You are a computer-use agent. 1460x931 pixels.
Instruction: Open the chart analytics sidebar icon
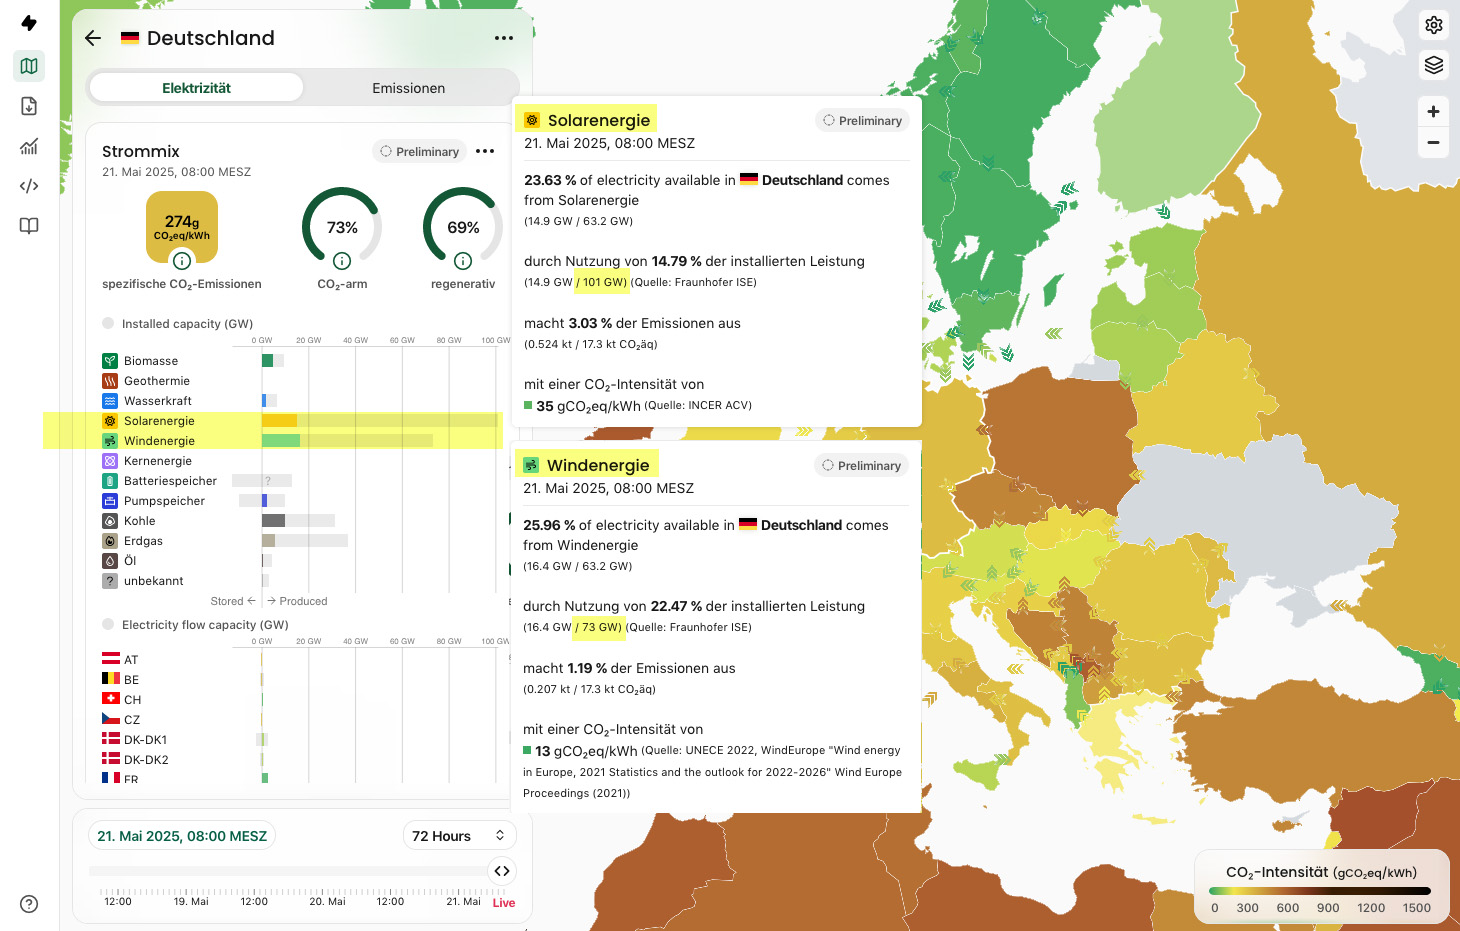[29, 146]
